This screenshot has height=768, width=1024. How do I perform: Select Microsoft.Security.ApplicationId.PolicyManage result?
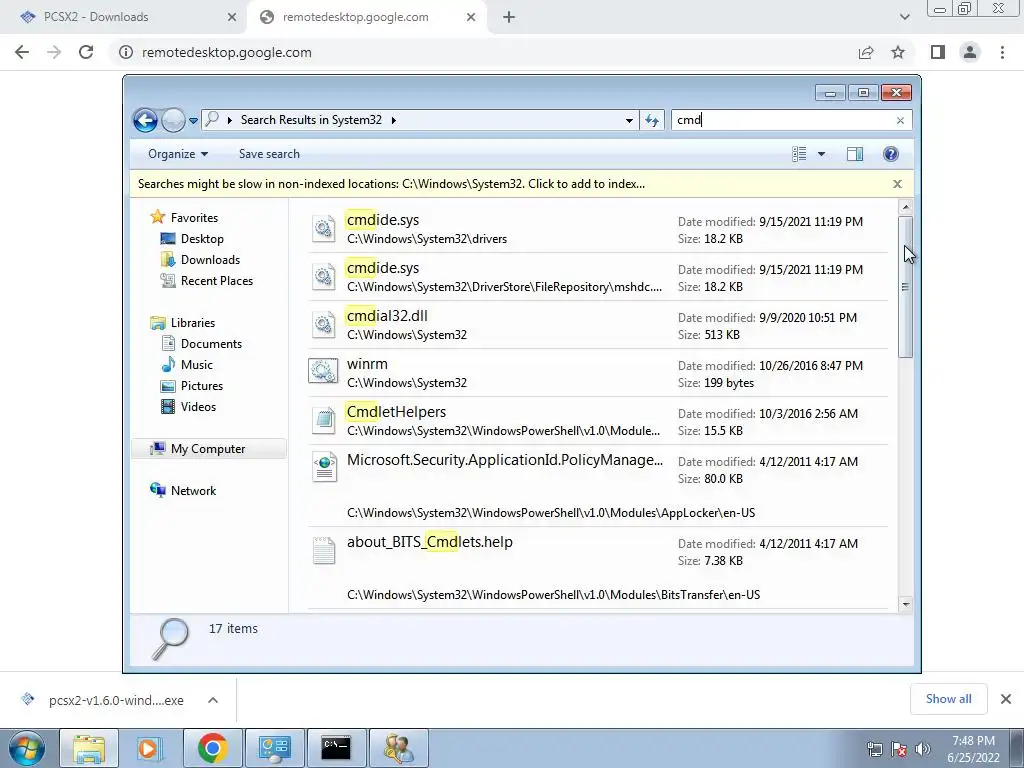pyautogui.click(x=598, y=486)
